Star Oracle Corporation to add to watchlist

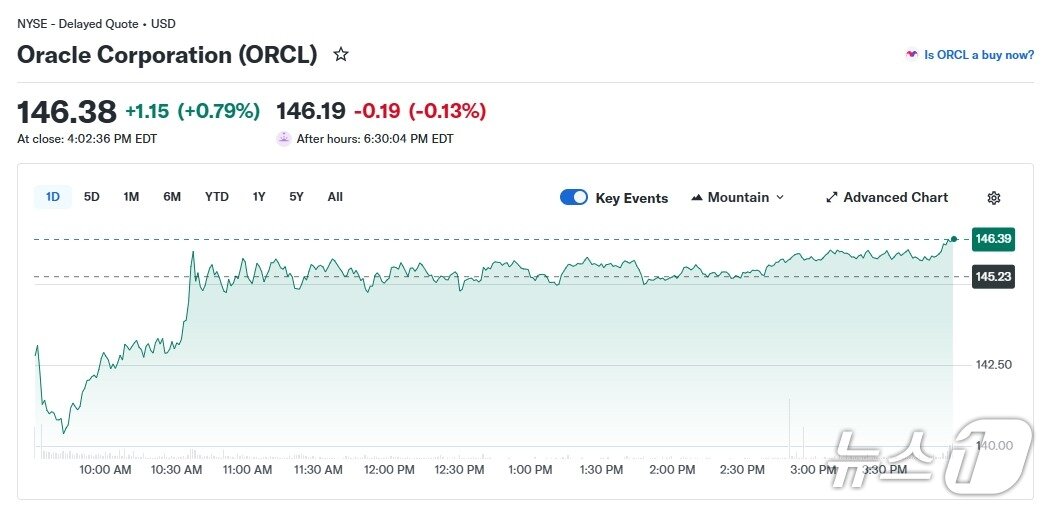point(341,55)
